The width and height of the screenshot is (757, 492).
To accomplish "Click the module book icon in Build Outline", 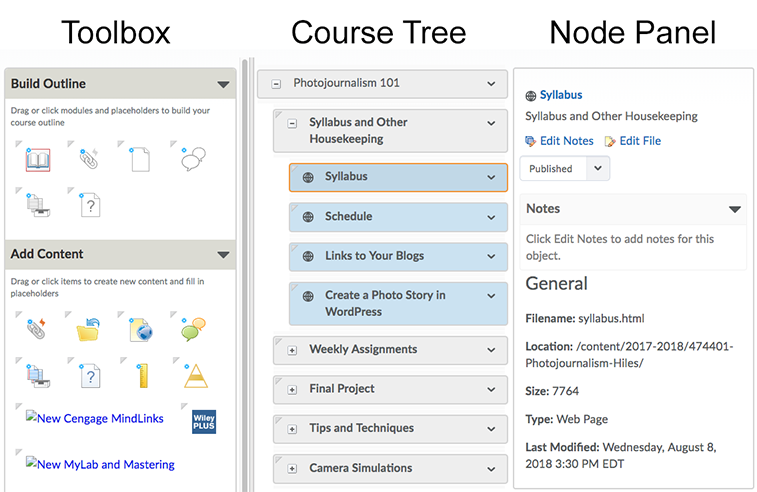I will [x=37, y=159].
